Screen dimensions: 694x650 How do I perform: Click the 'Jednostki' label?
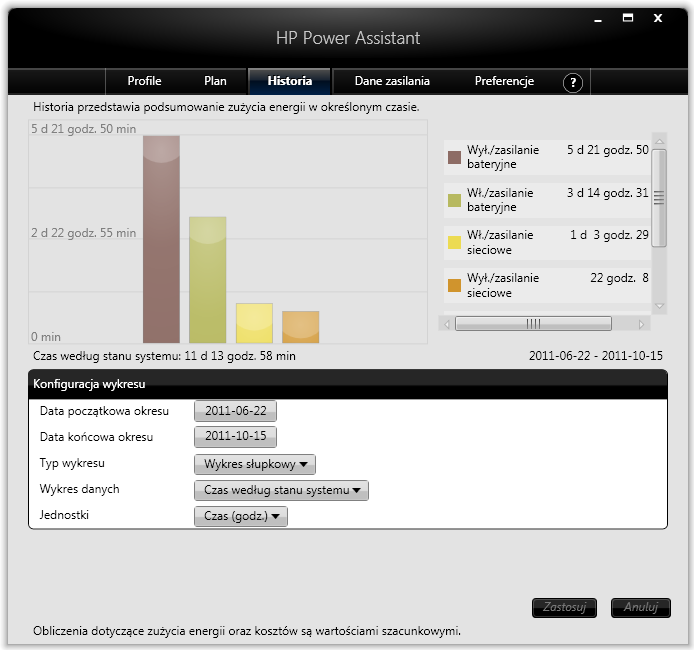[64, 515]
